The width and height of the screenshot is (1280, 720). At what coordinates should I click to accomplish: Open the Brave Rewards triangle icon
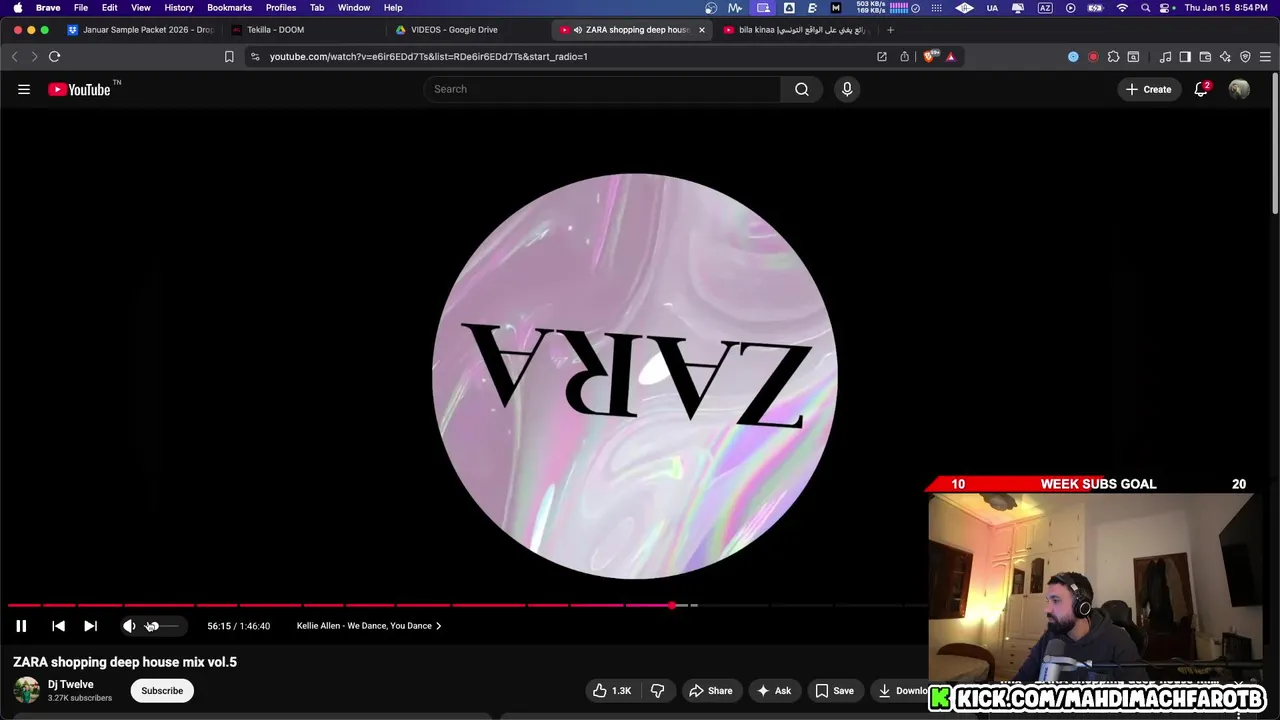(951, 57)
